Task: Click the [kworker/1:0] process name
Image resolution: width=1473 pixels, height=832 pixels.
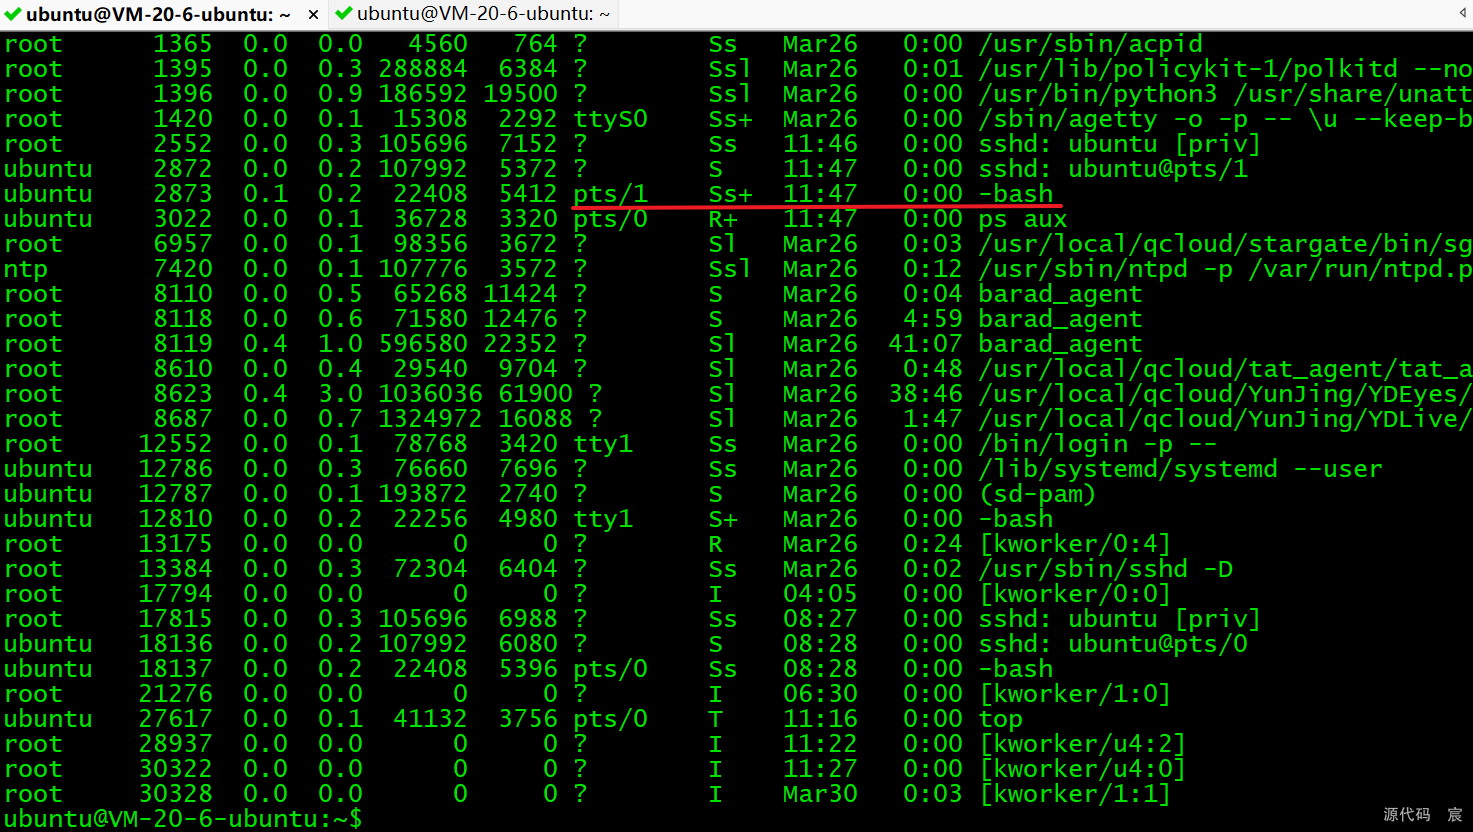Action: (1075, 694)
